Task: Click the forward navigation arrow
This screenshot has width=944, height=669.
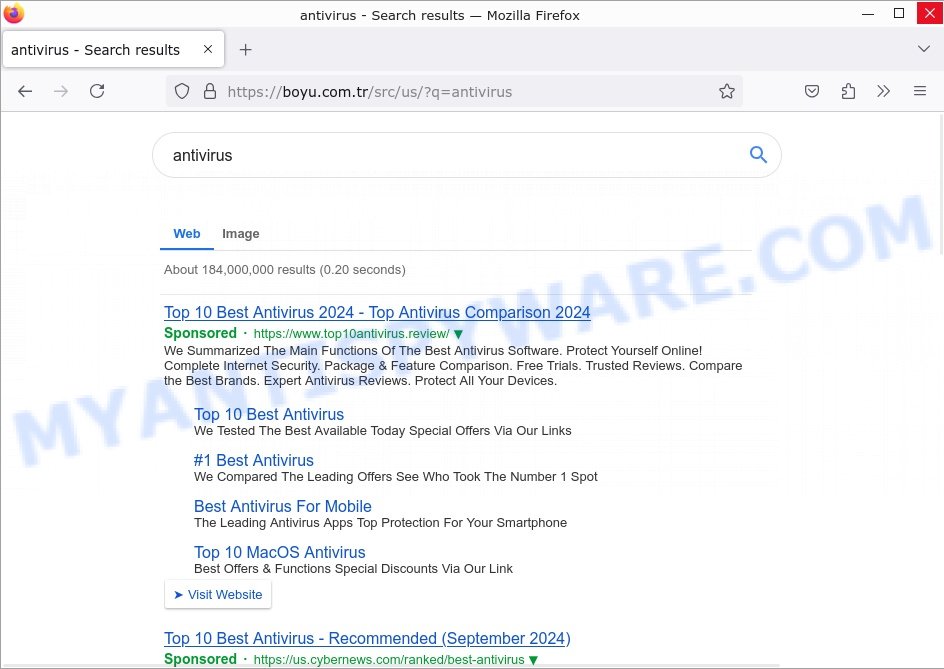Action: click(x=61, y=92)
